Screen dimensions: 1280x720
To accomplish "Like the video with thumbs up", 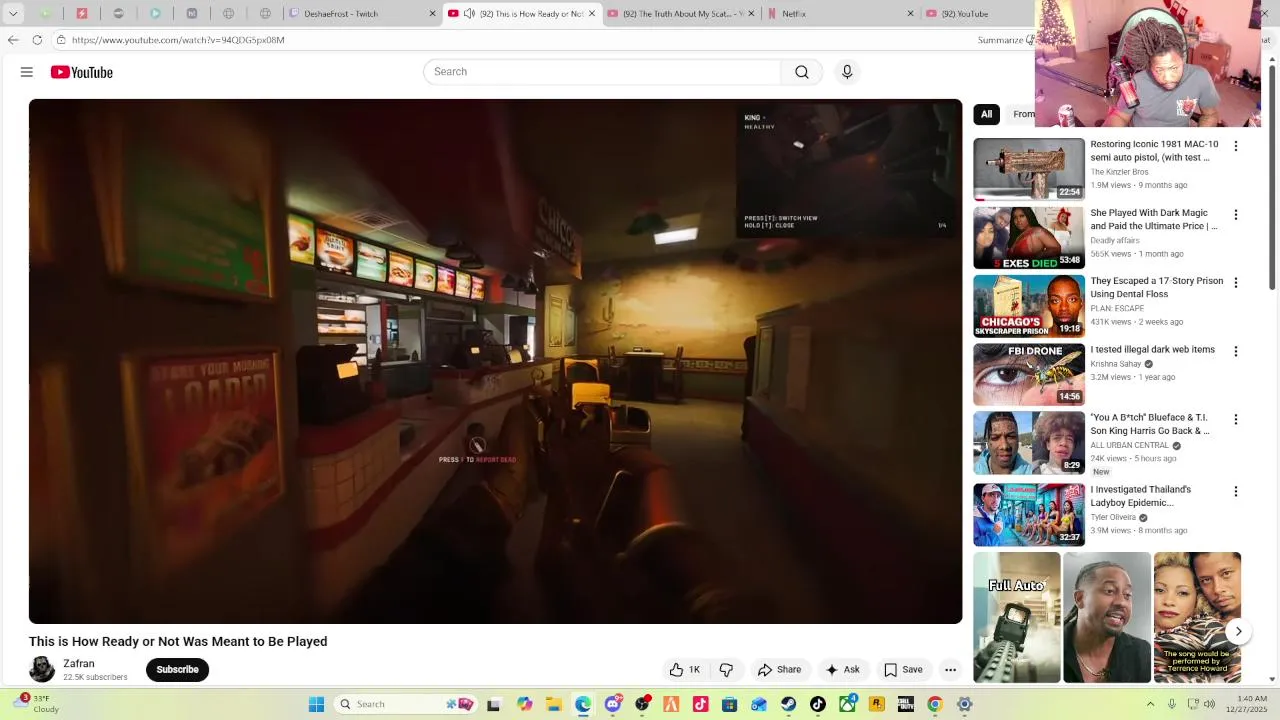I will pyautogui.click(x=685, y=670).
